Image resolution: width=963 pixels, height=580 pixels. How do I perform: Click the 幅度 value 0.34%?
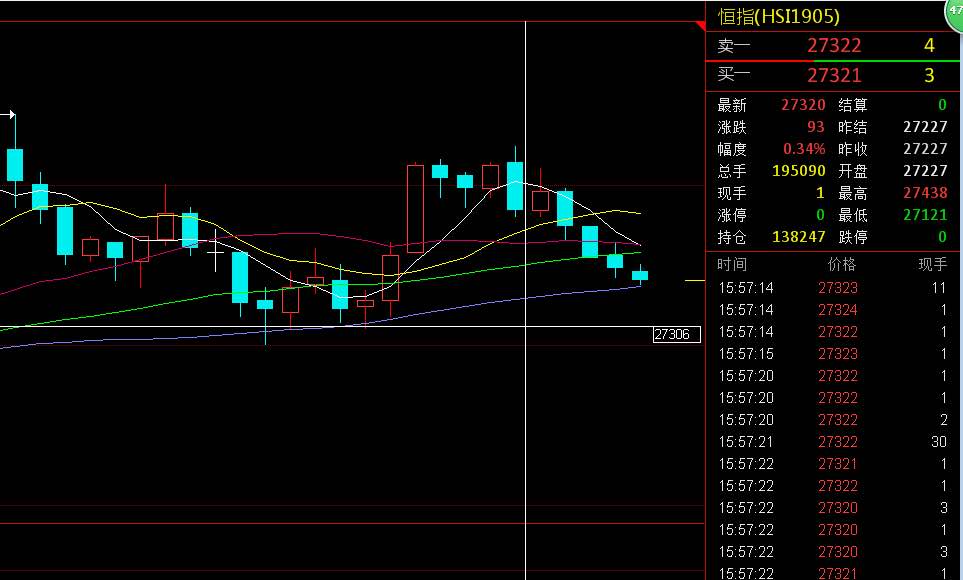pos(804,149)
